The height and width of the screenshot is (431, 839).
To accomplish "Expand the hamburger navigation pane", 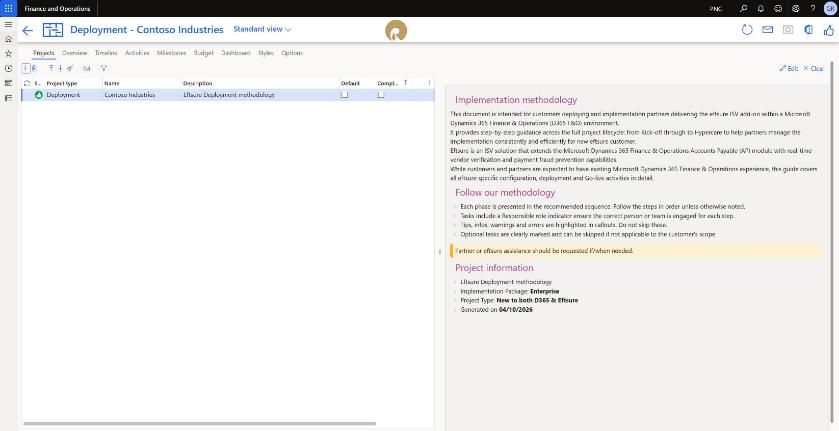I will (8, 25).
